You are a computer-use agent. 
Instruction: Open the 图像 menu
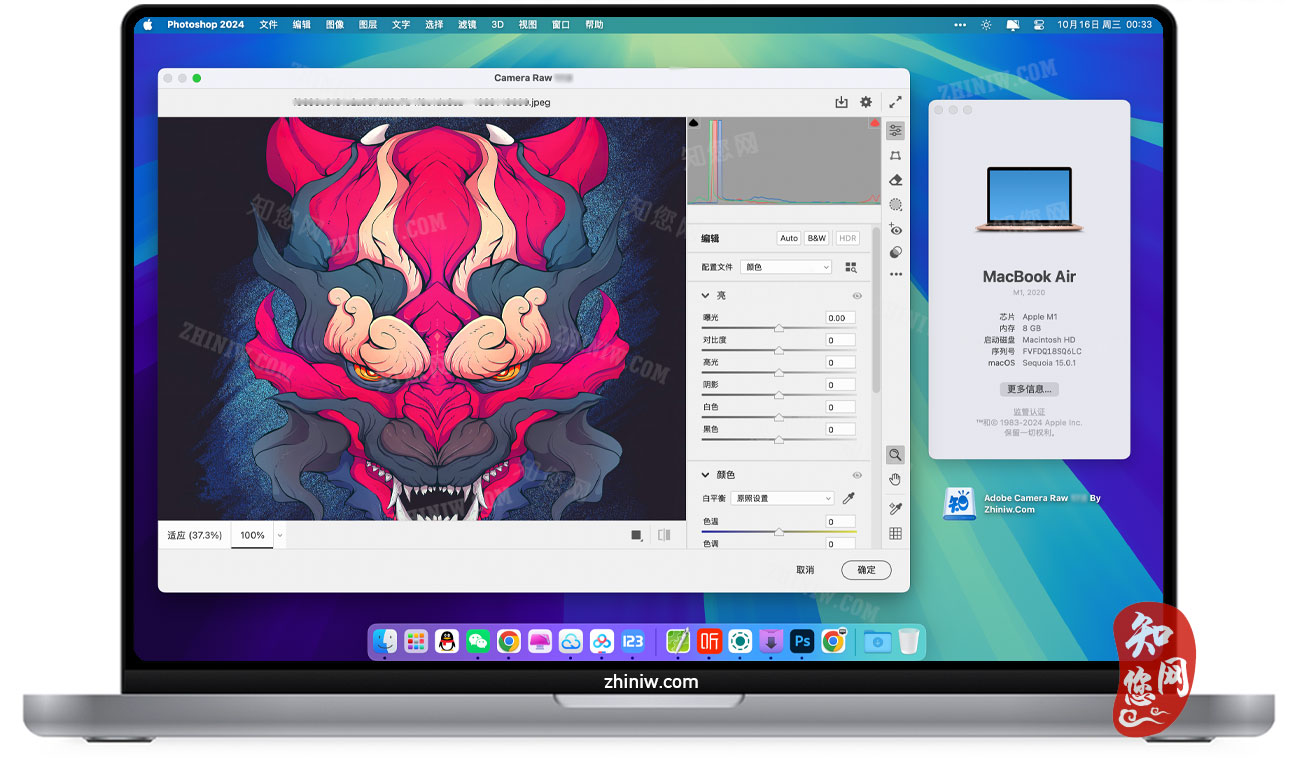coord(334,24)
